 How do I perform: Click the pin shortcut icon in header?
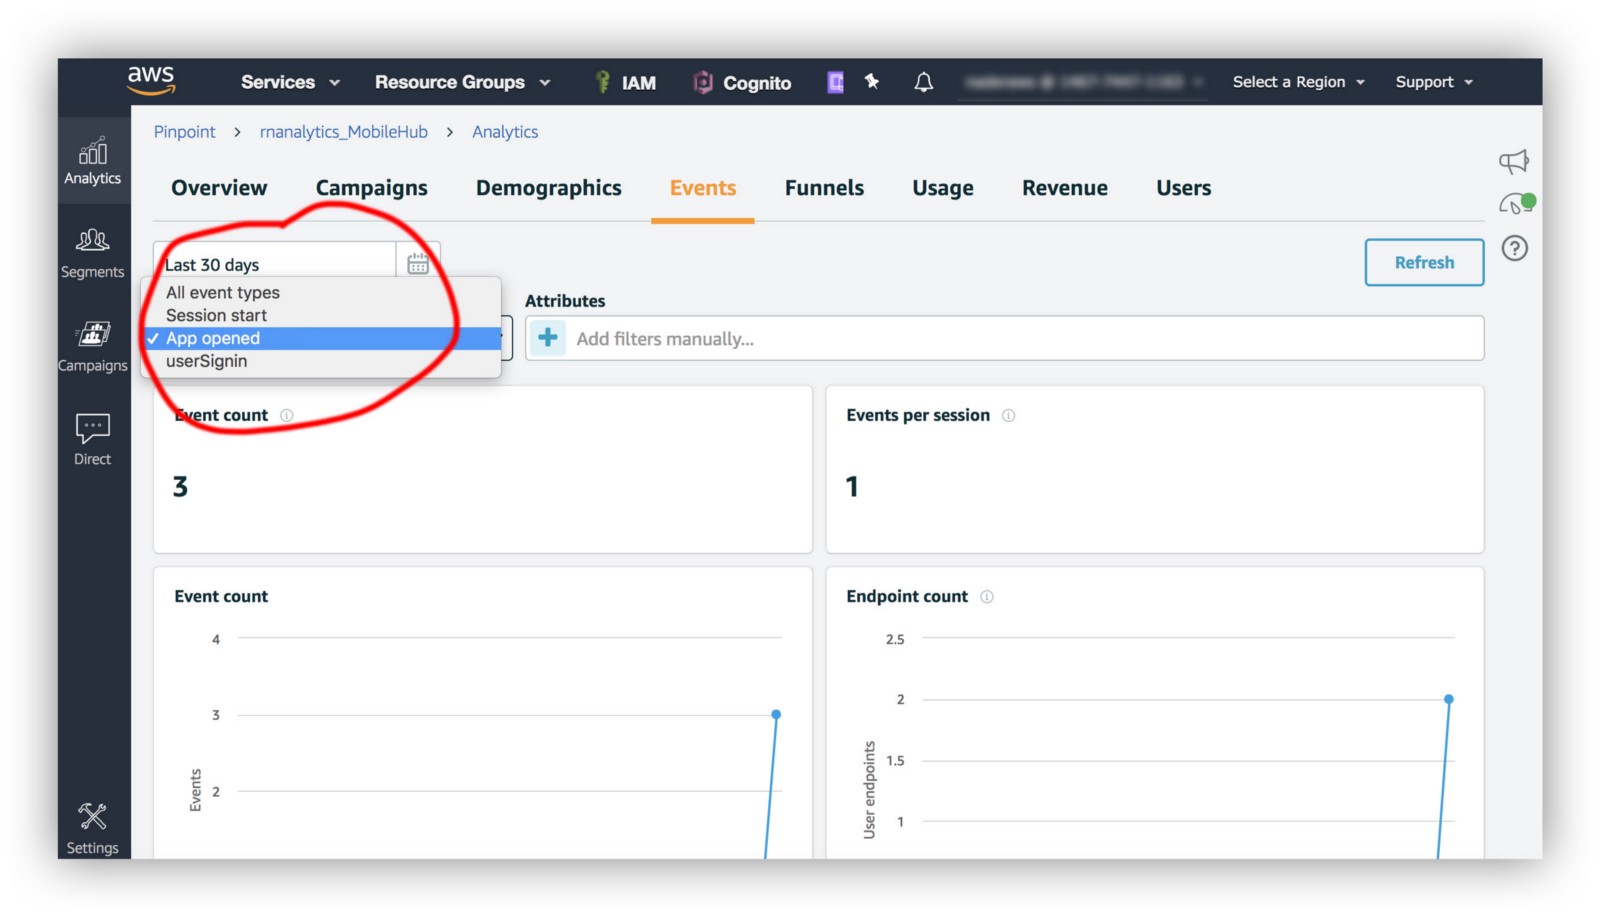point(872,82)
